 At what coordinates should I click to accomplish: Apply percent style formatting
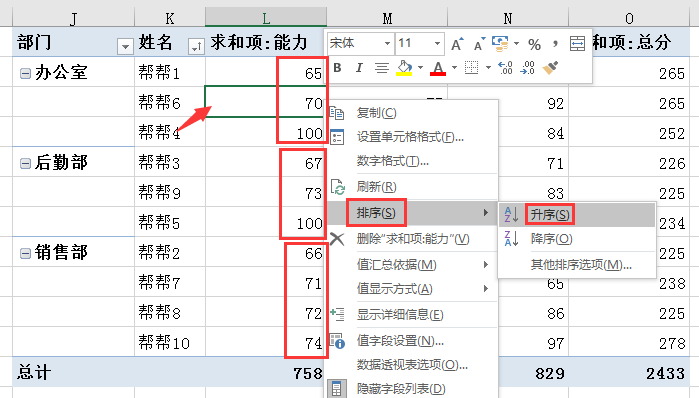[x=534, y=44]
